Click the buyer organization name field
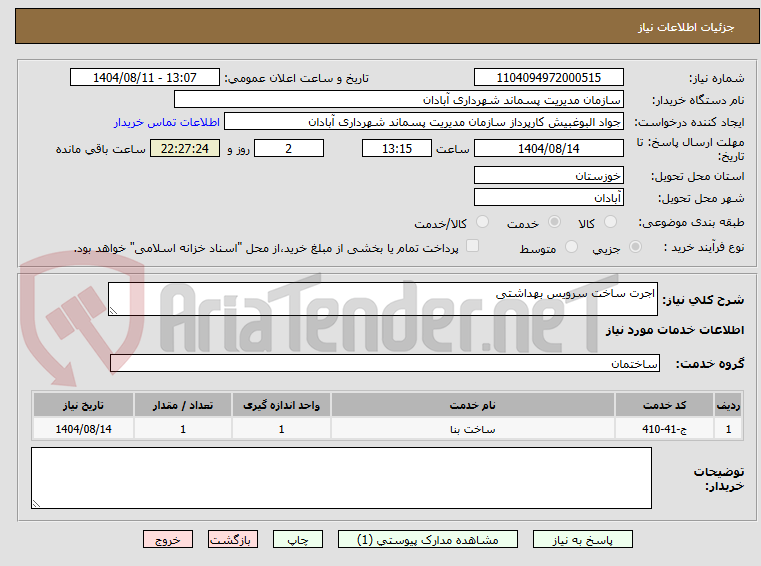The image size is (761, 566). point(398,100)
